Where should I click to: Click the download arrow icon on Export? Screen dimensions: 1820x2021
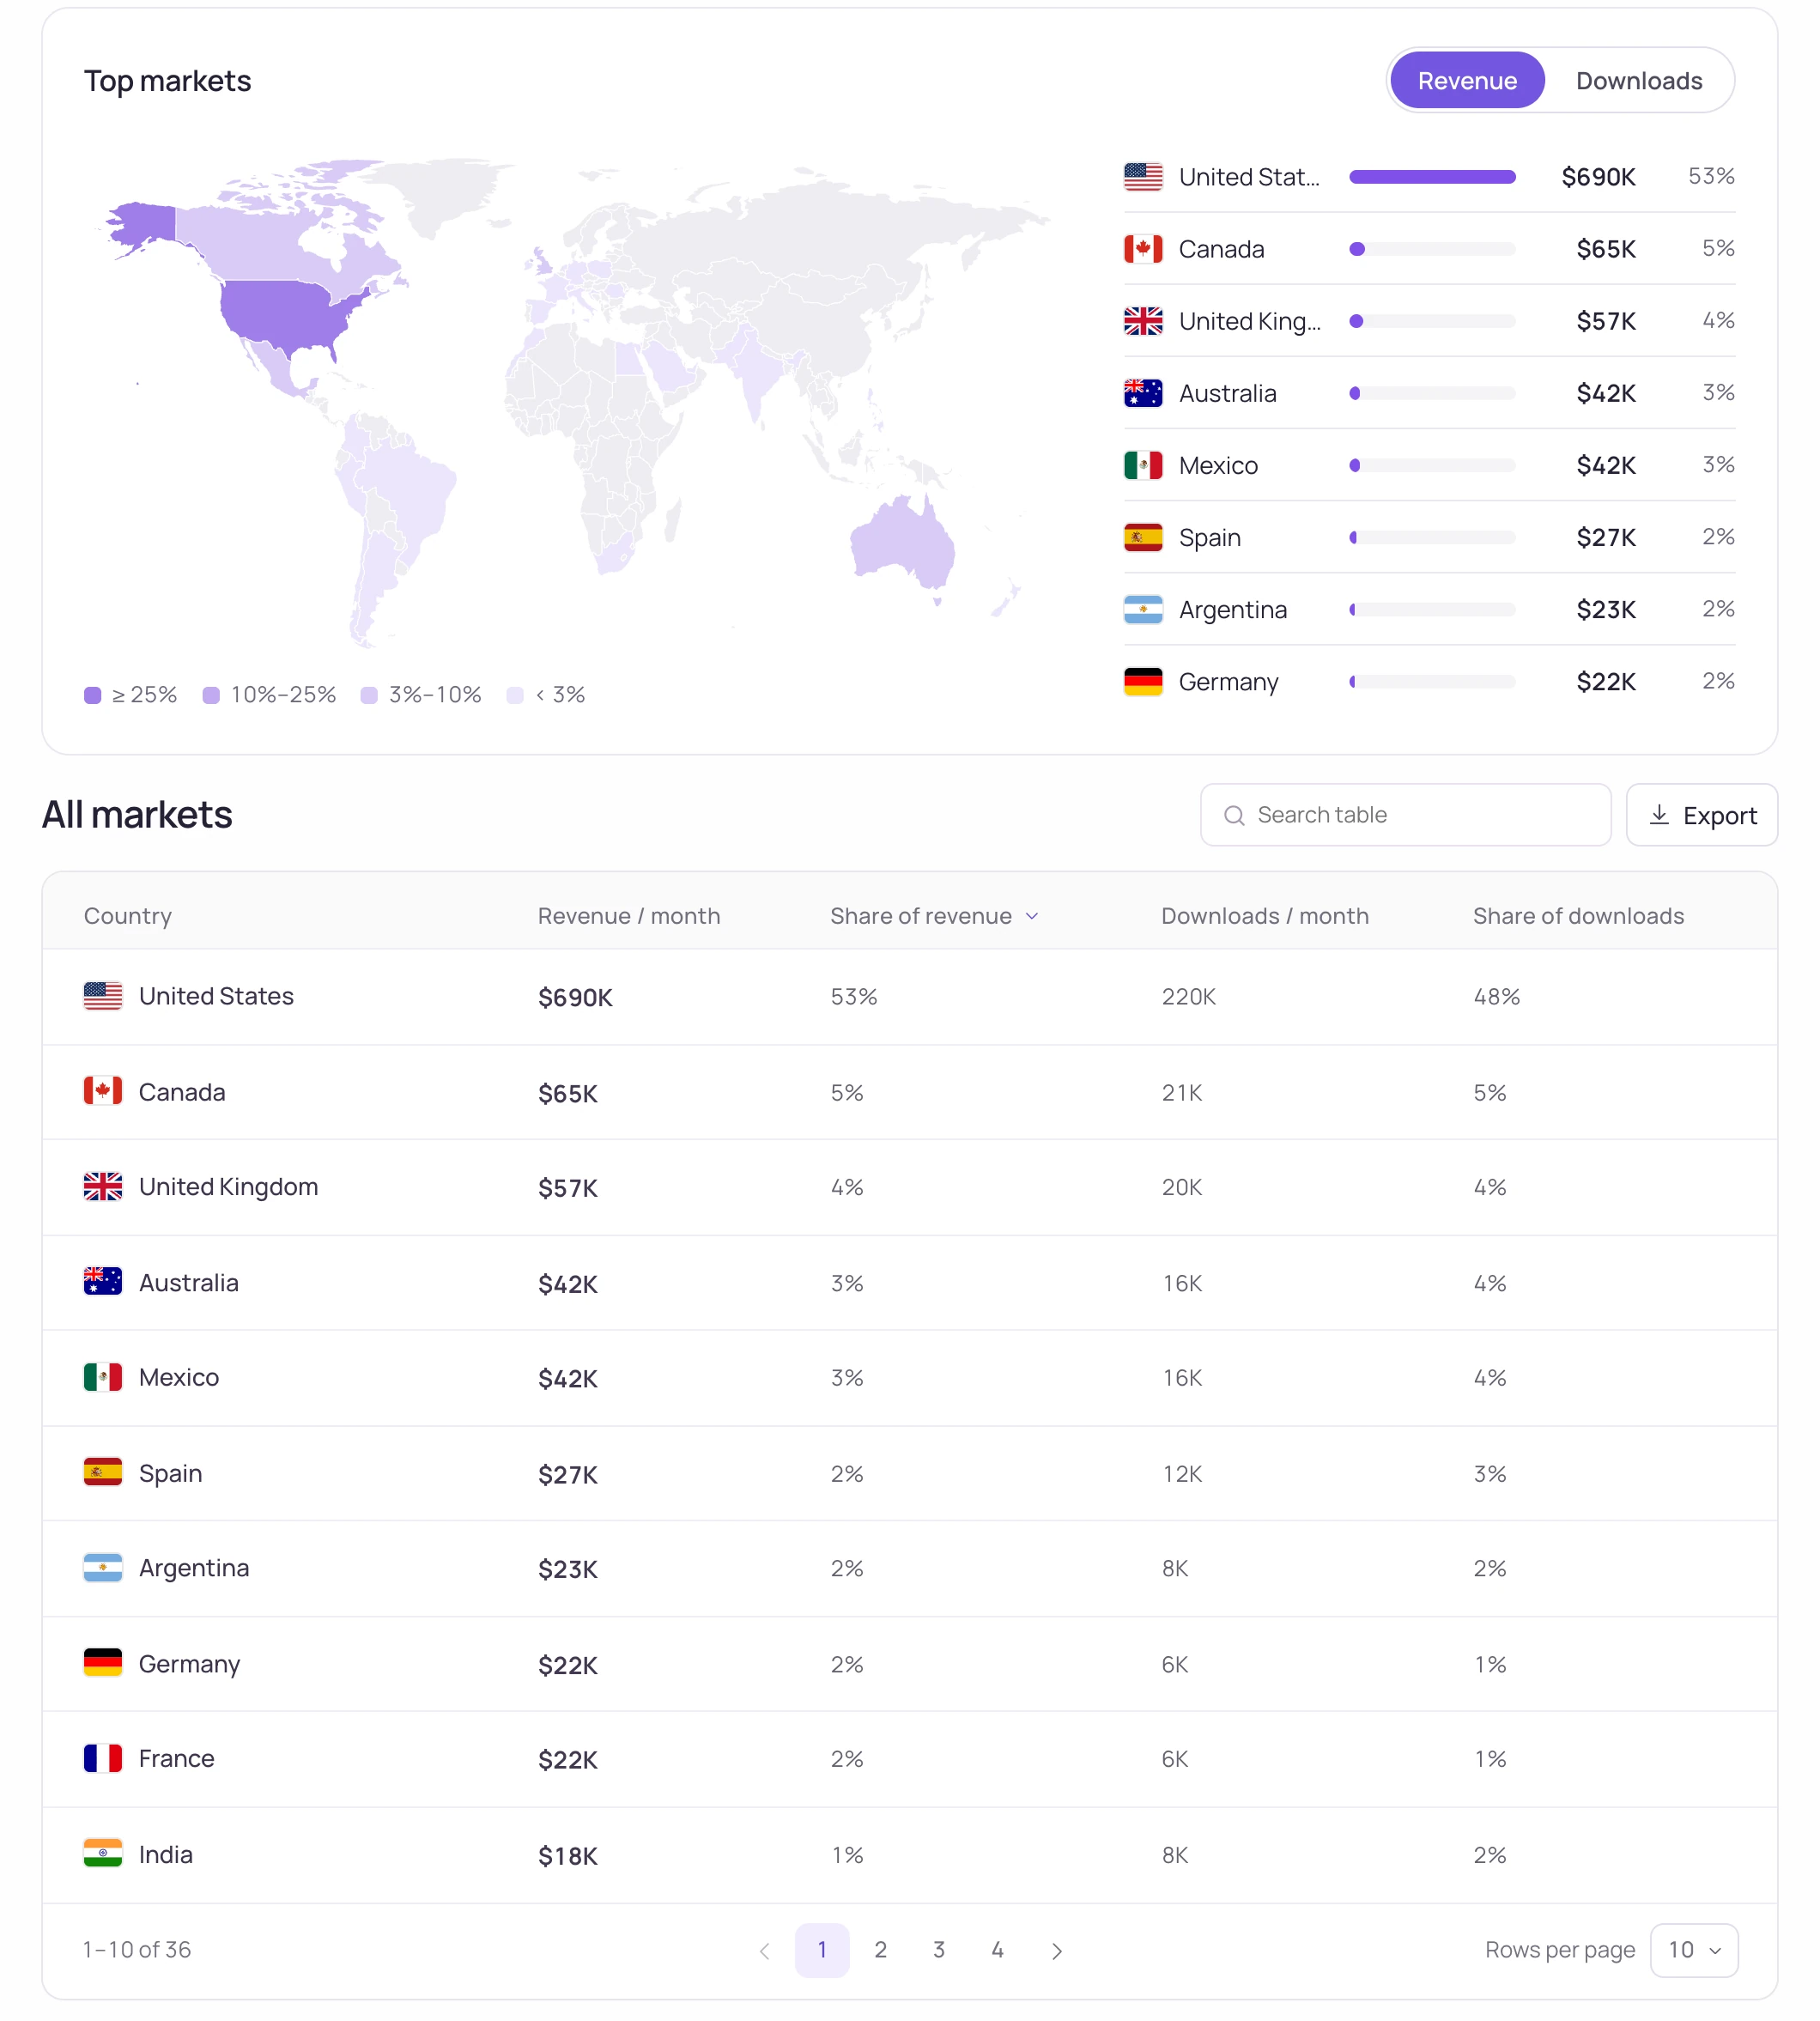pyautogui.click(x=1659, y=815)
